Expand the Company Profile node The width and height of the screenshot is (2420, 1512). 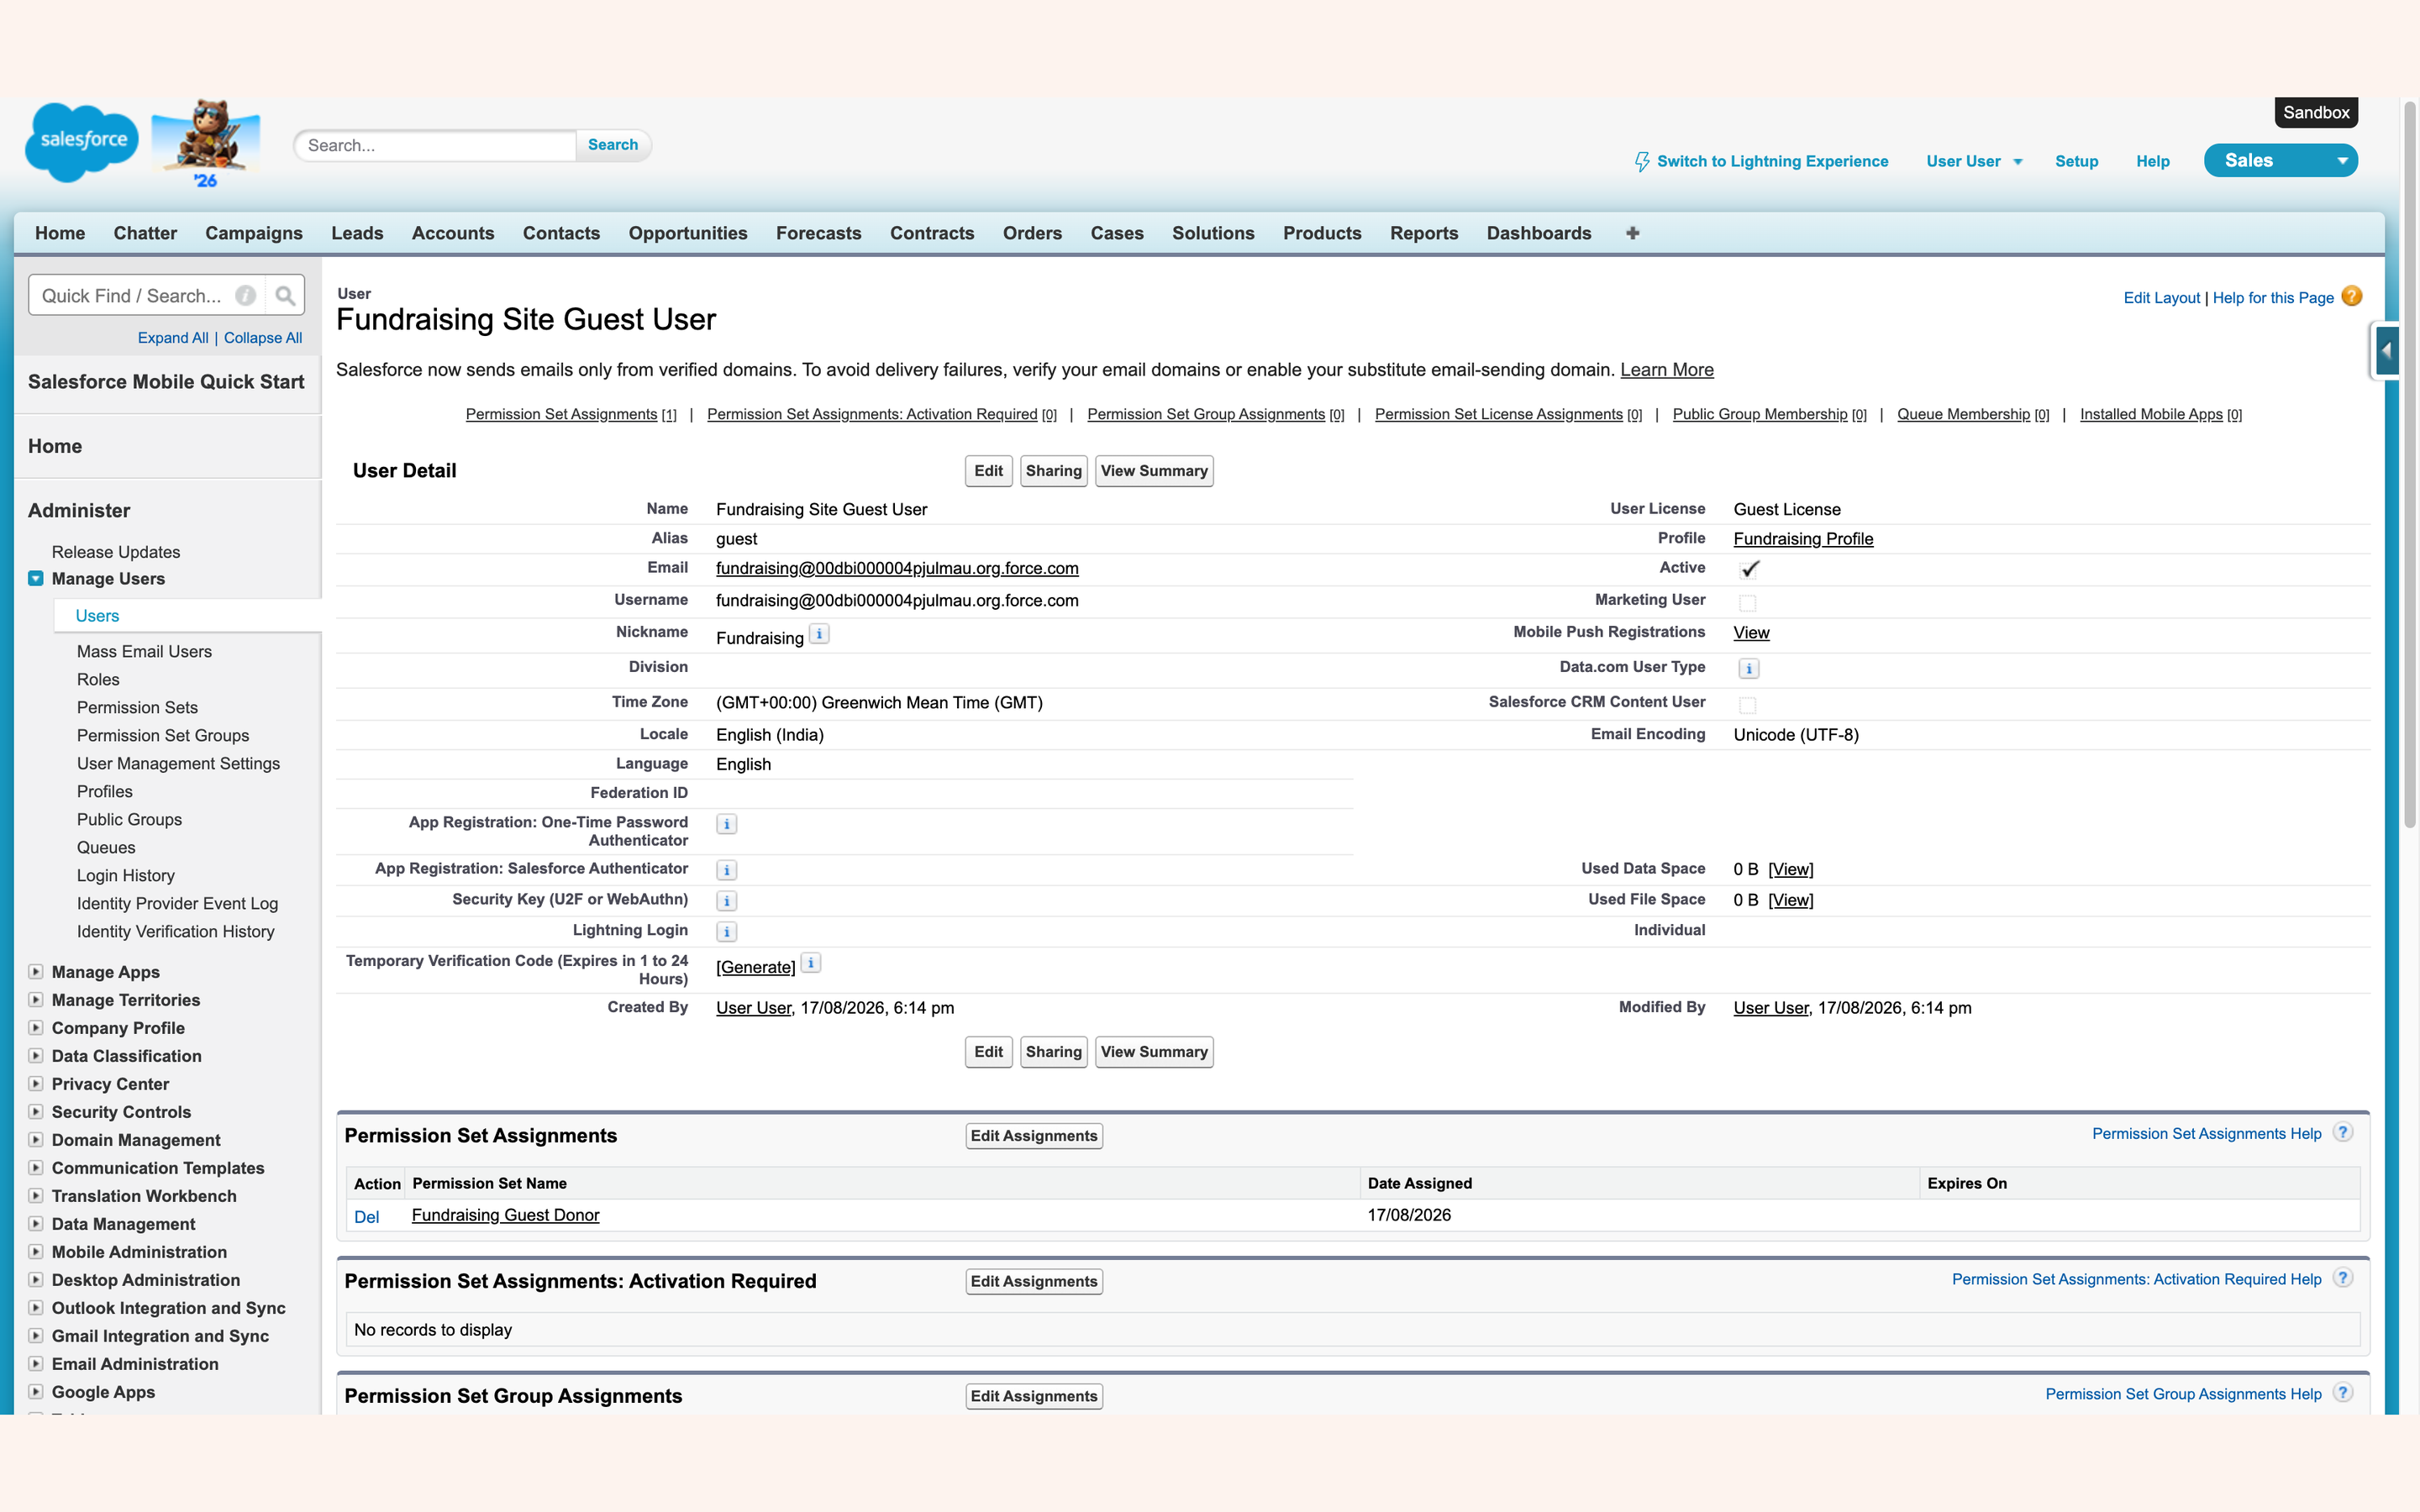point(36,1028)
